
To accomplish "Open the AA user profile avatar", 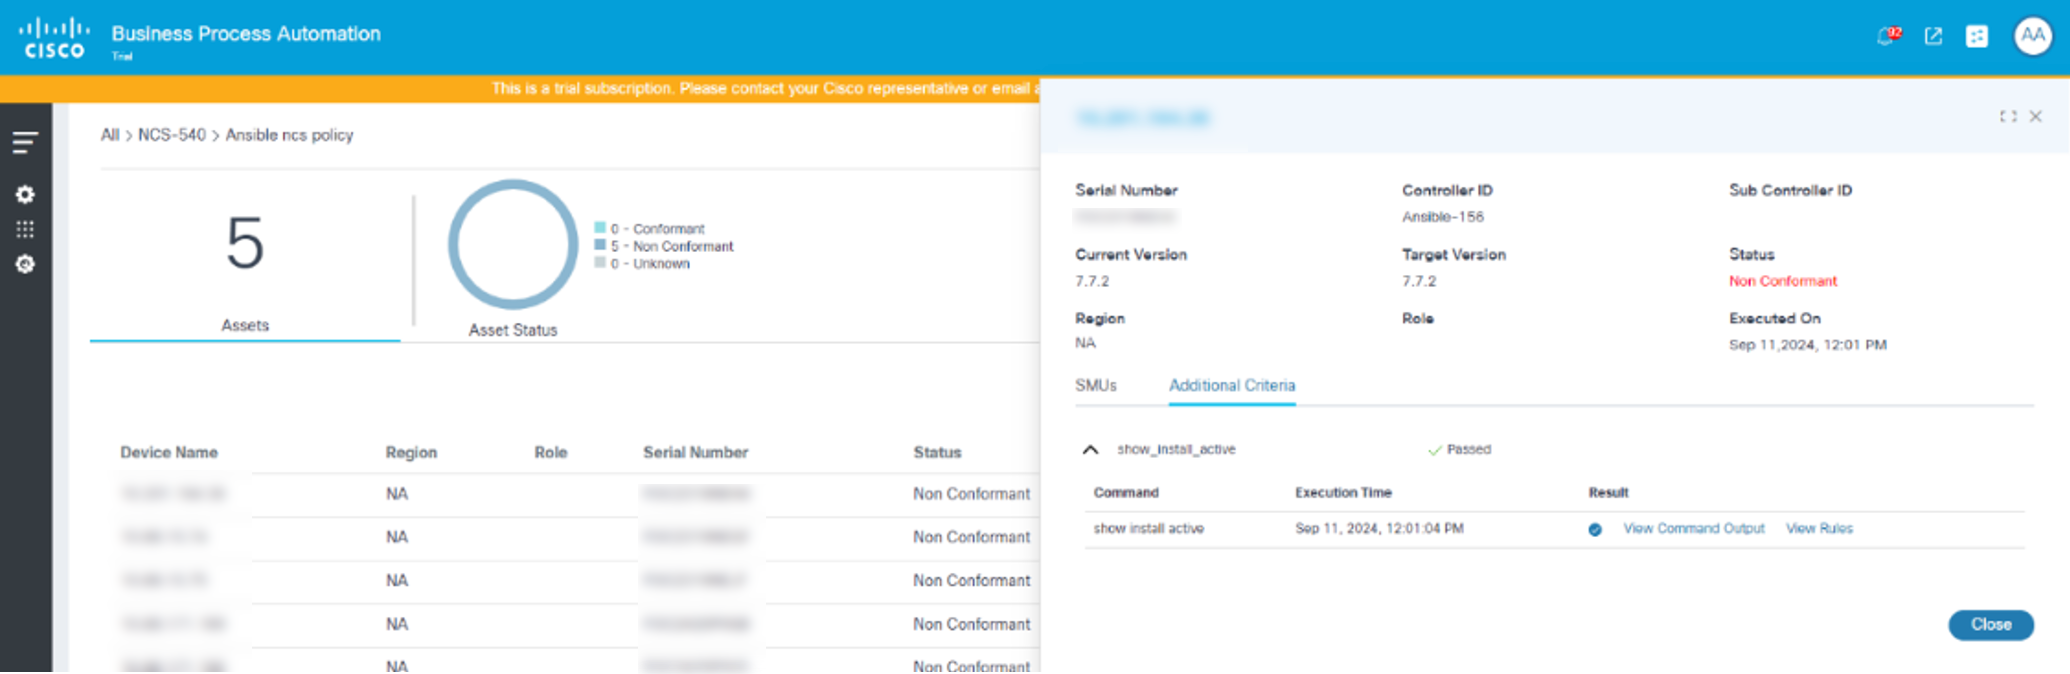I will [2032, 36].
